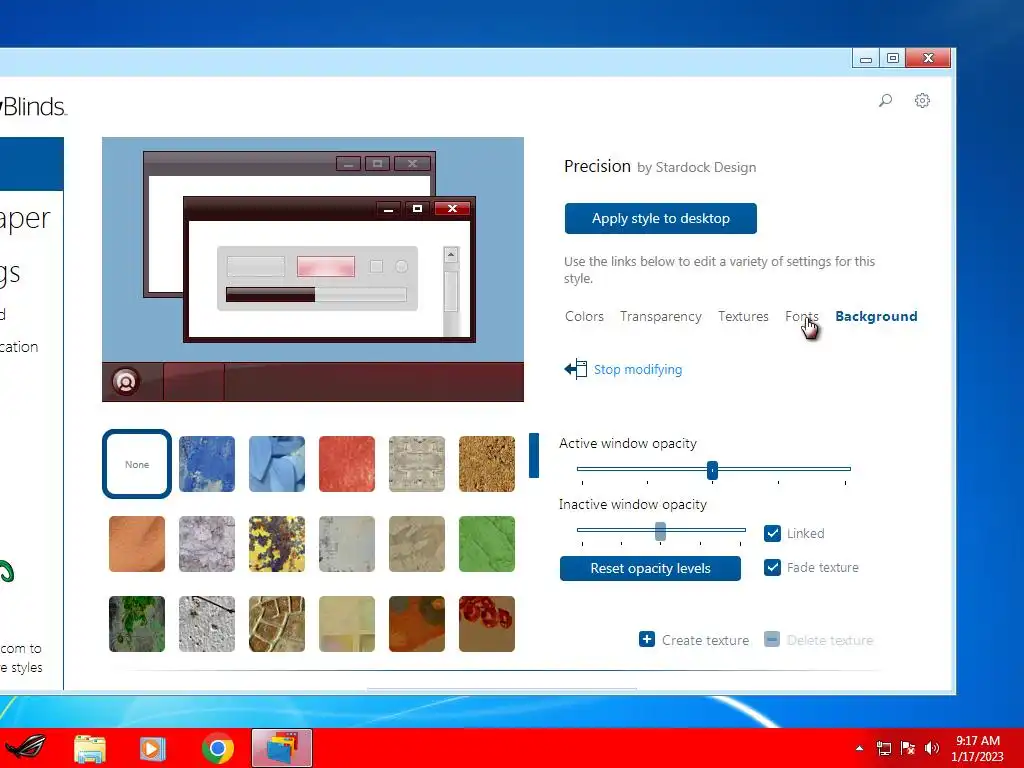Choose the pale yellow tile texture
Screen dimensions: 1024x768
(347, 624)
